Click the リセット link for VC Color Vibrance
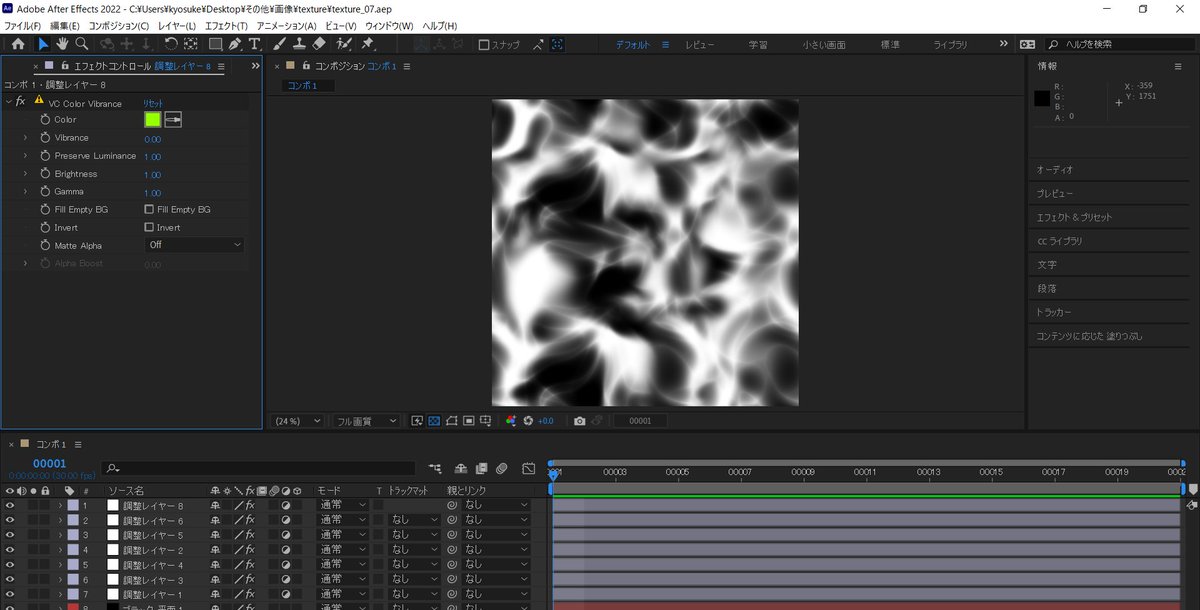1200x610 pixels. (153, 103)
